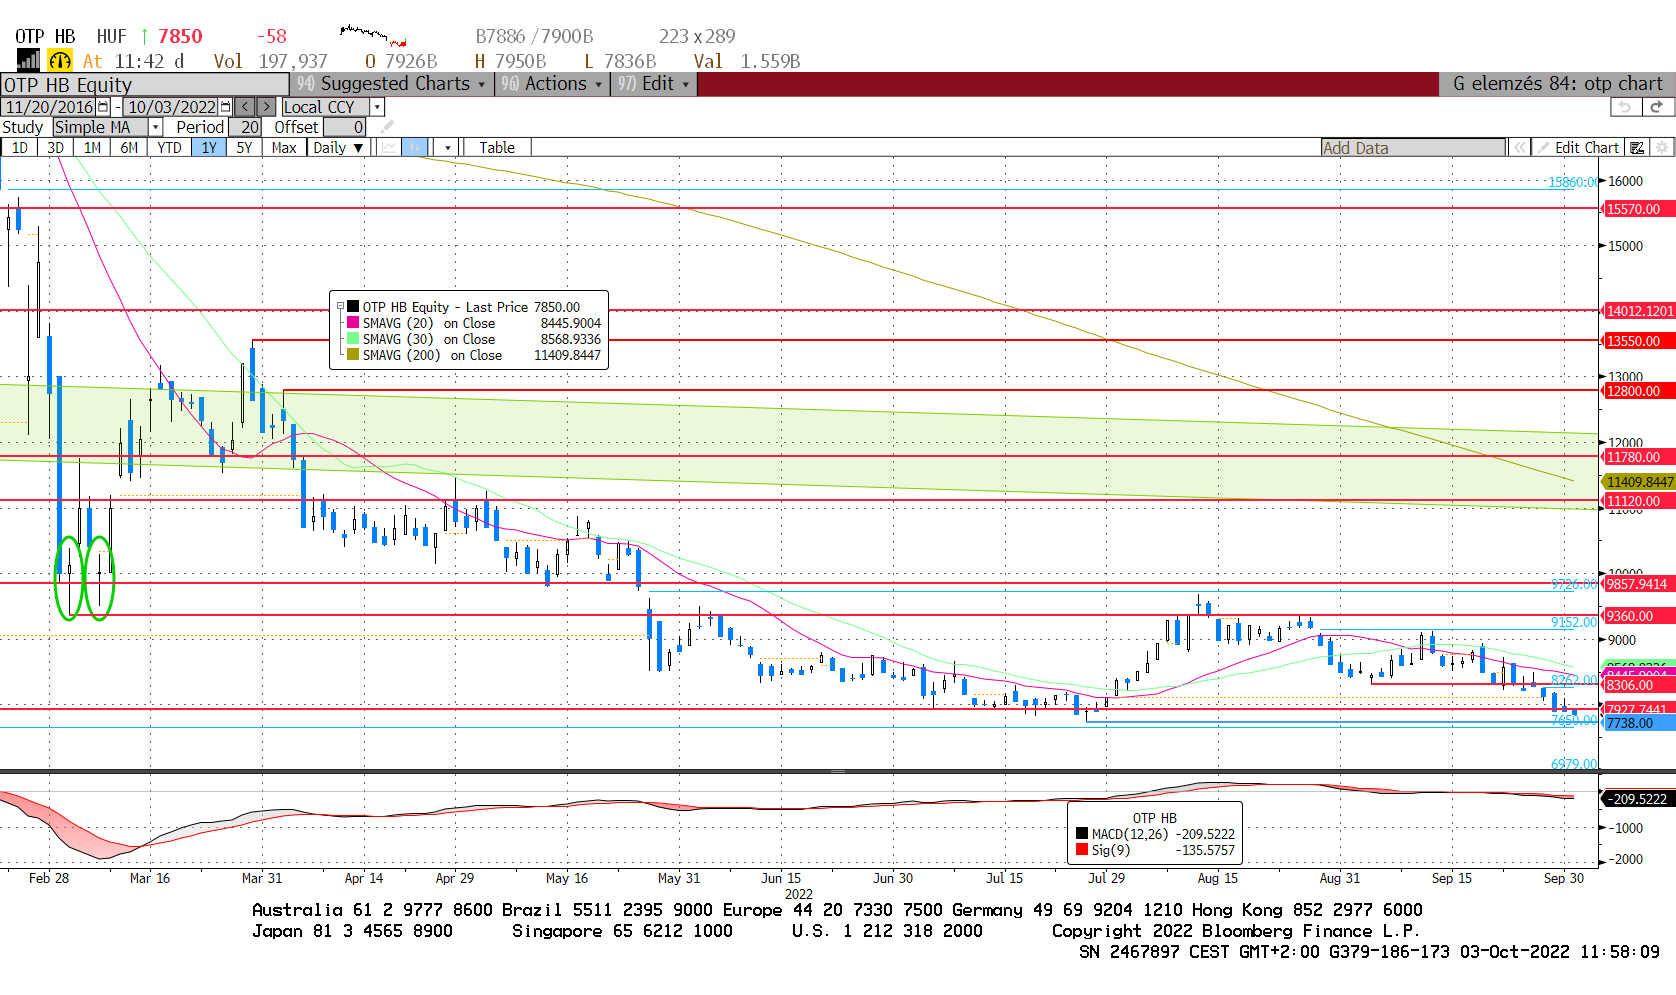Image resolution: width=1676 pixels, height=995 pixels.
Task: Open the Actions menu
Action: coord(552,84)
